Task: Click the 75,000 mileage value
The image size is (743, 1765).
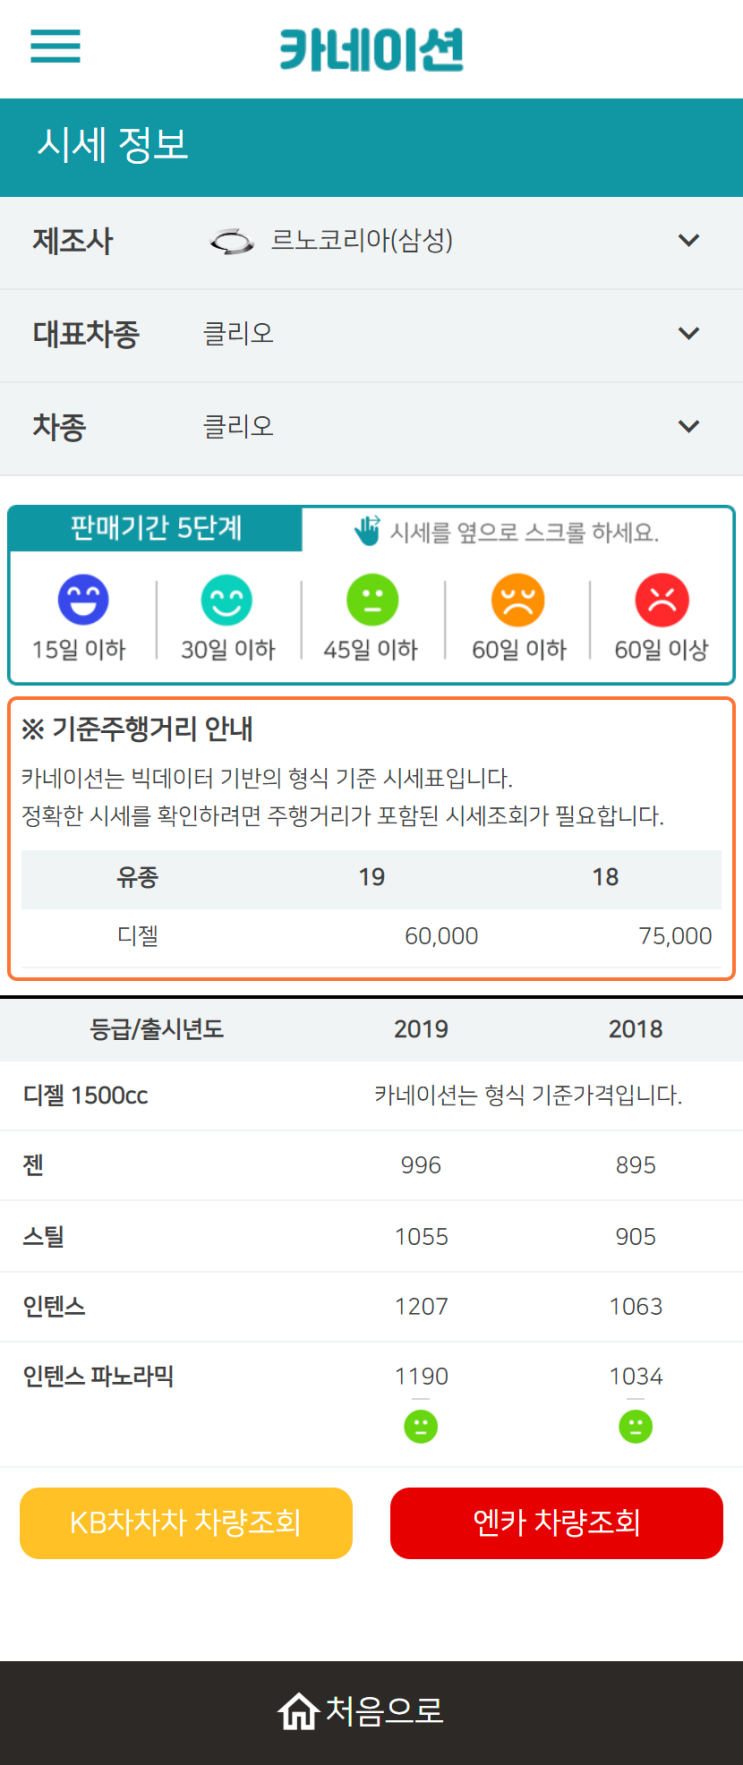Action: coord(675,936)
